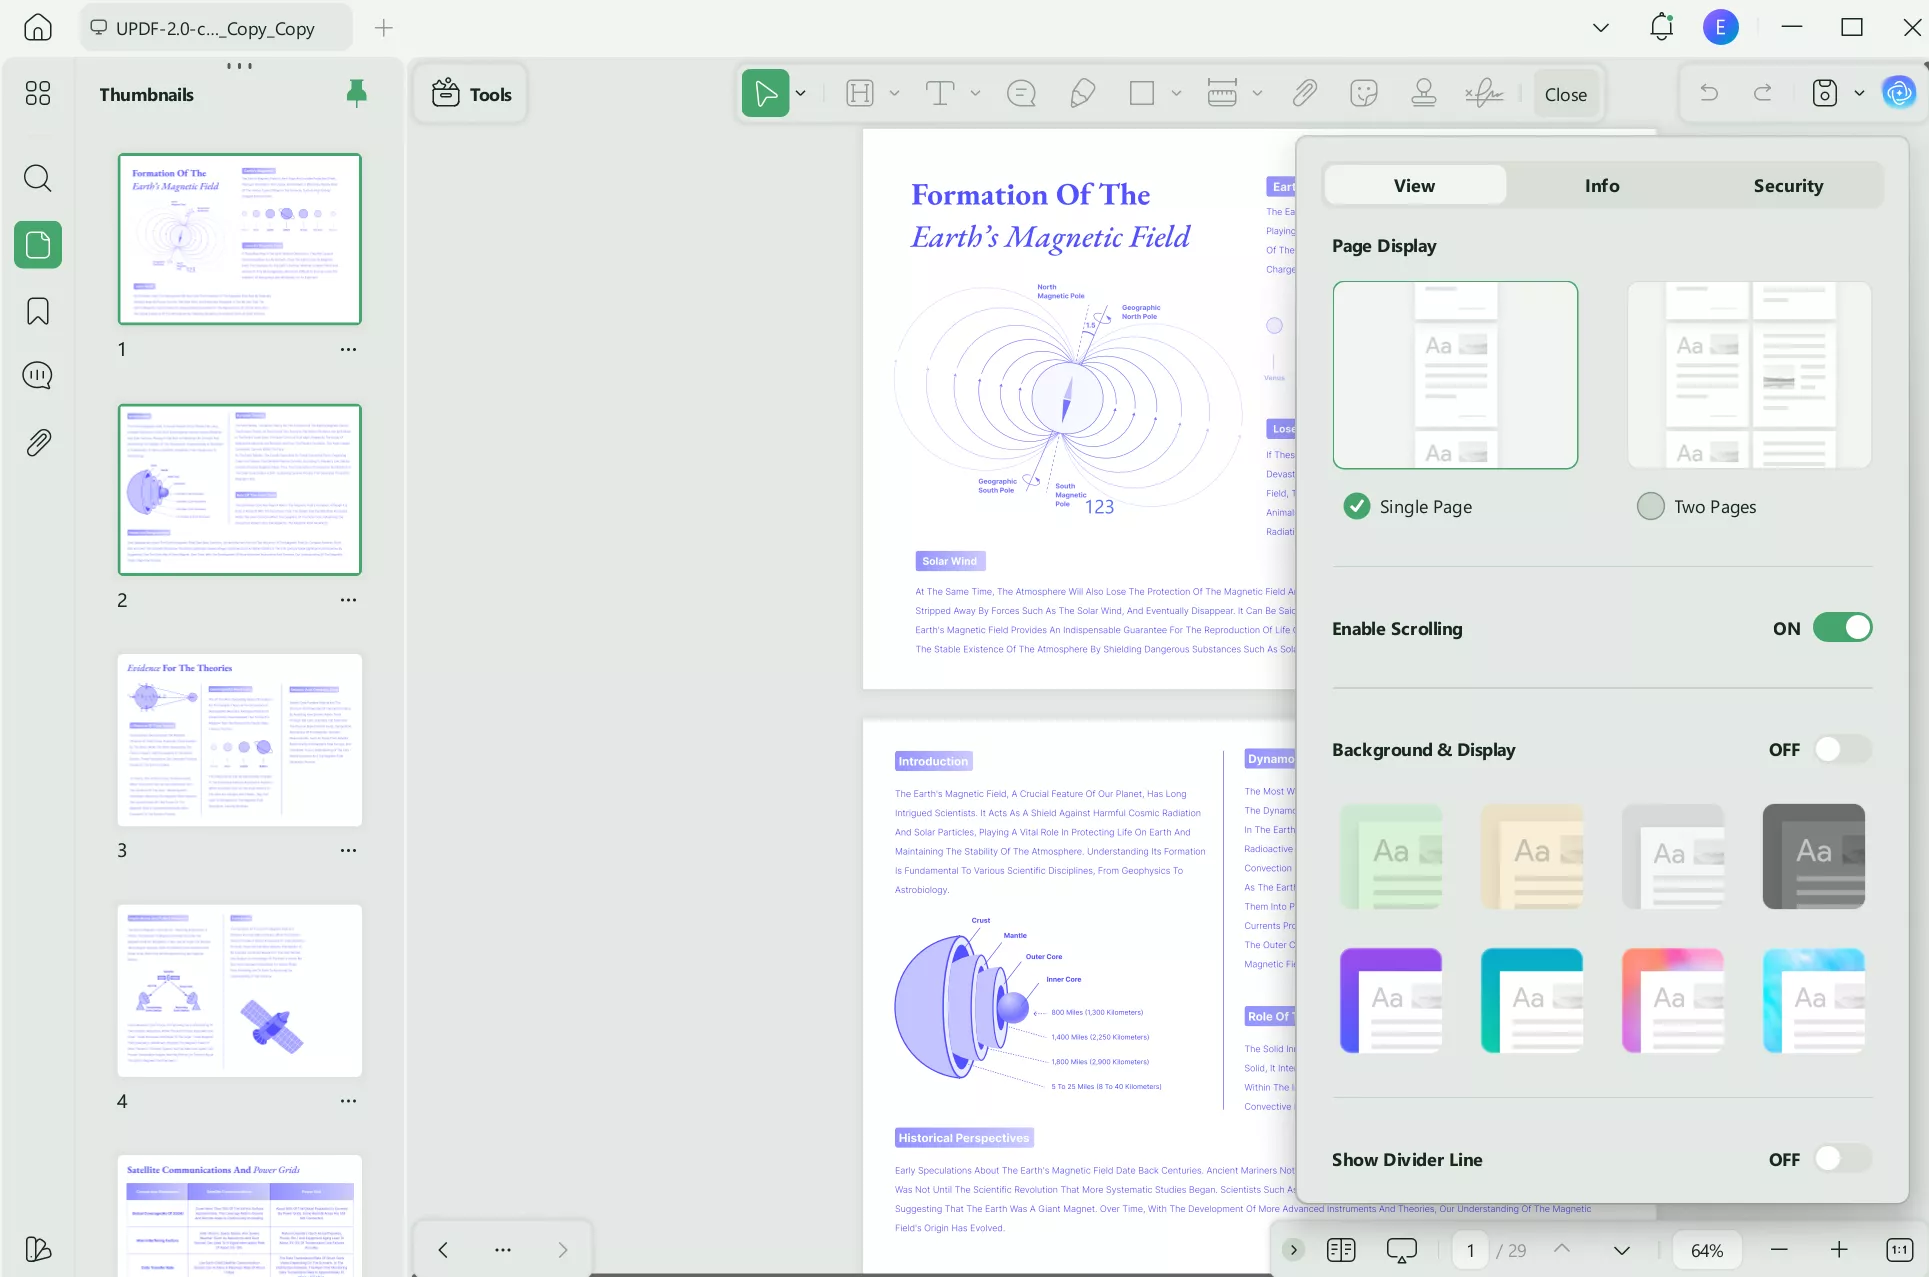Open the comment annotation tool
The width and height of the screenshot is (1929, 1277).
click(1021, 93)
